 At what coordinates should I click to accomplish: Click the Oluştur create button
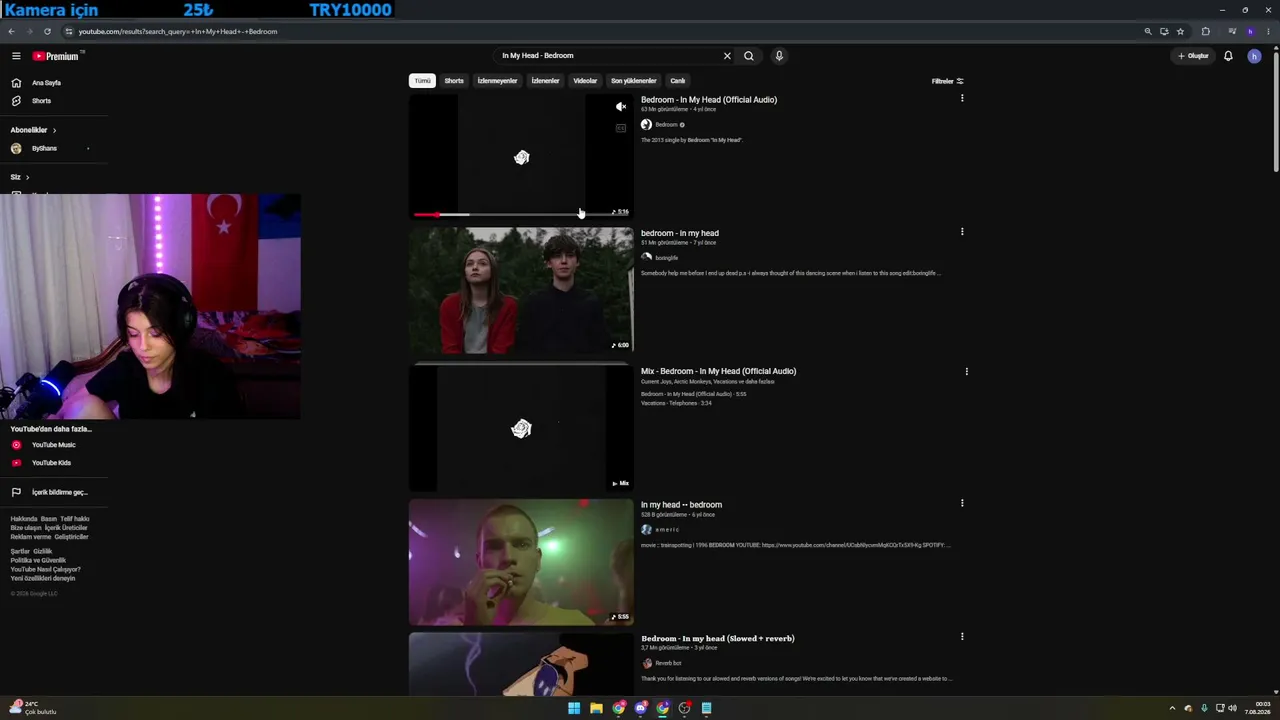(1193, 56)
